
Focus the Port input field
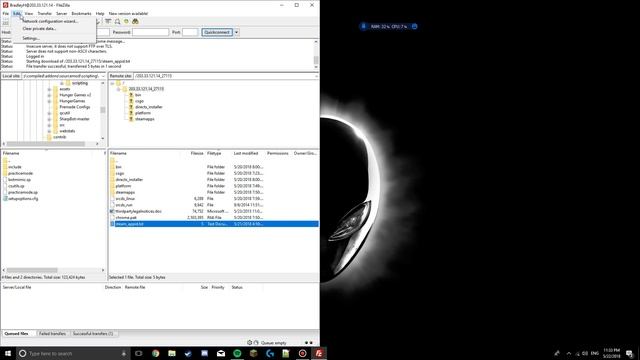190,32
